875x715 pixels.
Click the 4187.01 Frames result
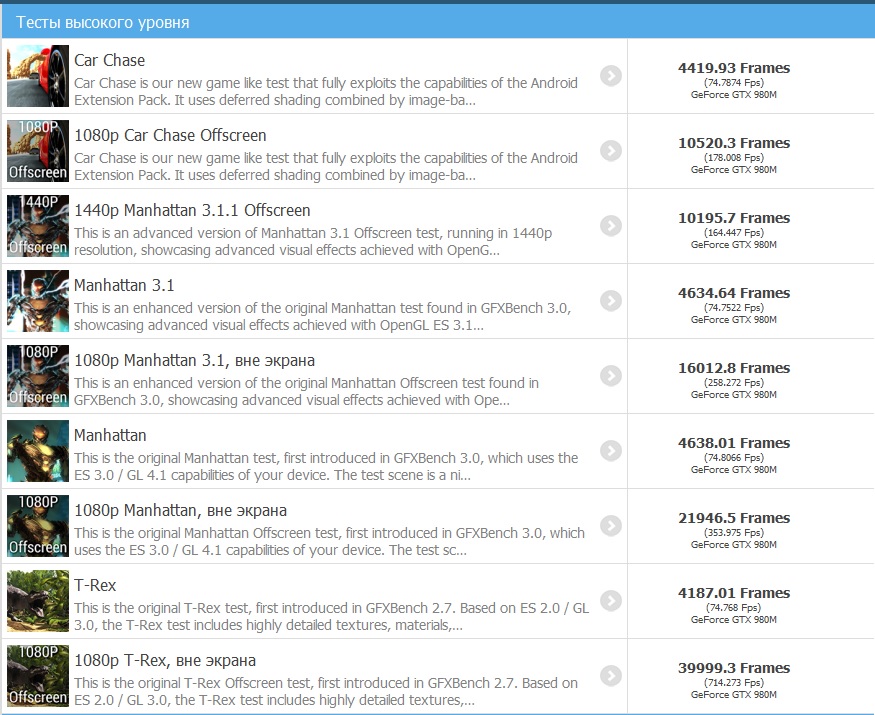tap(734, 593)
